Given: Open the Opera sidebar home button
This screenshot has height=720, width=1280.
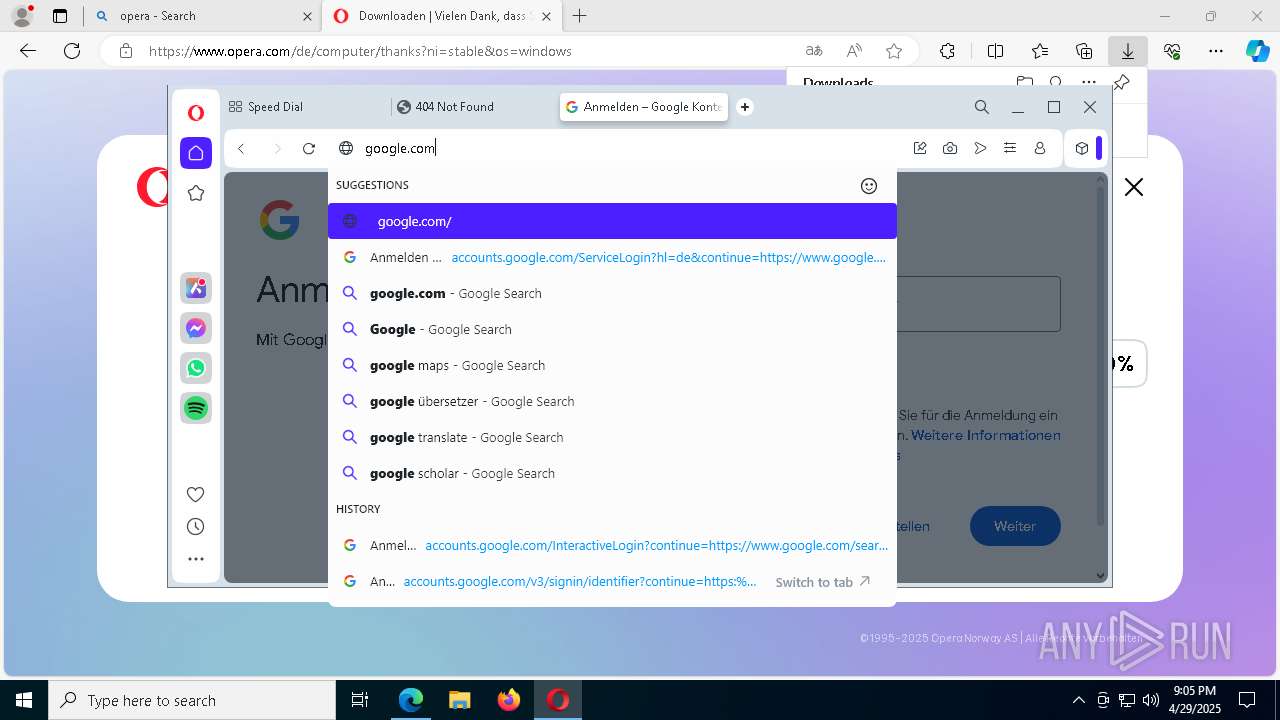Looking at the screenshot, I should pyautogui.click(x=196, y=153).
